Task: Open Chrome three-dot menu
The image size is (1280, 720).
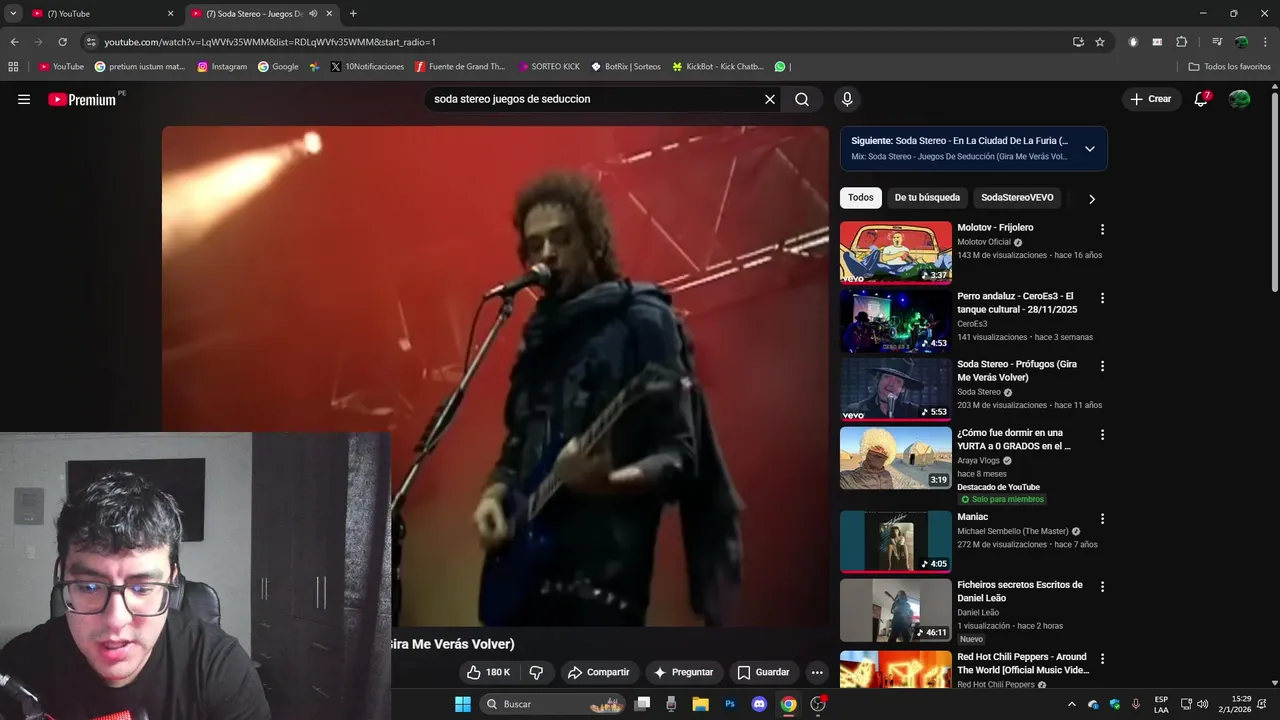Action: click(x=1264, y=42)
